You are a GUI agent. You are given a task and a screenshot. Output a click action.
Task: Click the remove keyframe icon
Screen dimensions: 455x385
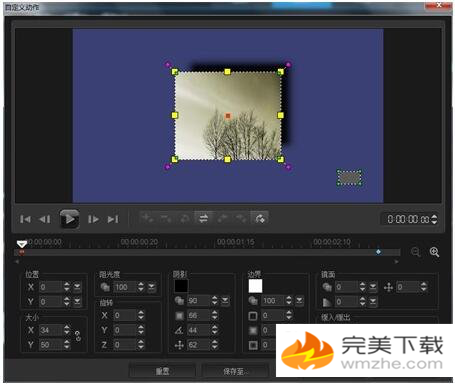coord(166,218)
